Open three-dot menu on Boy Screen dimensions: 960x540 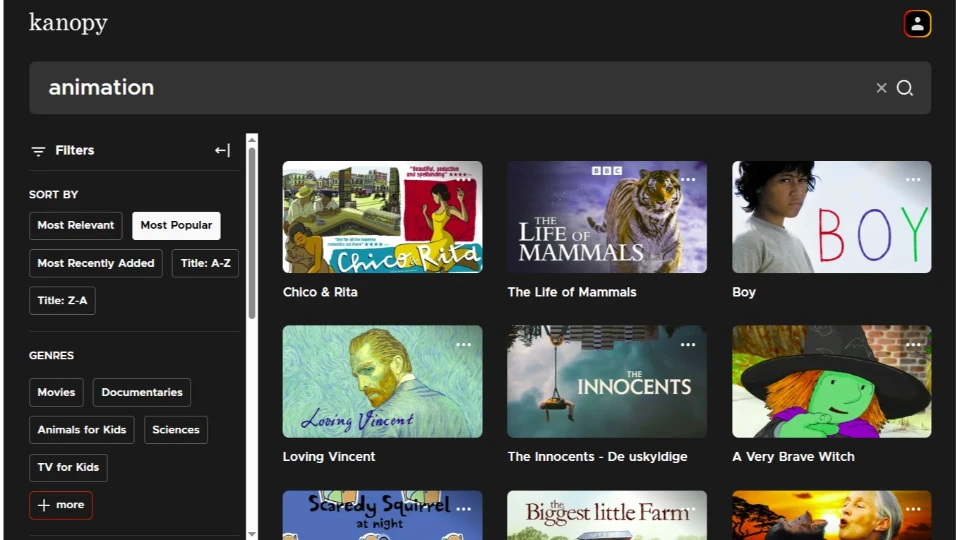point(913,180)
